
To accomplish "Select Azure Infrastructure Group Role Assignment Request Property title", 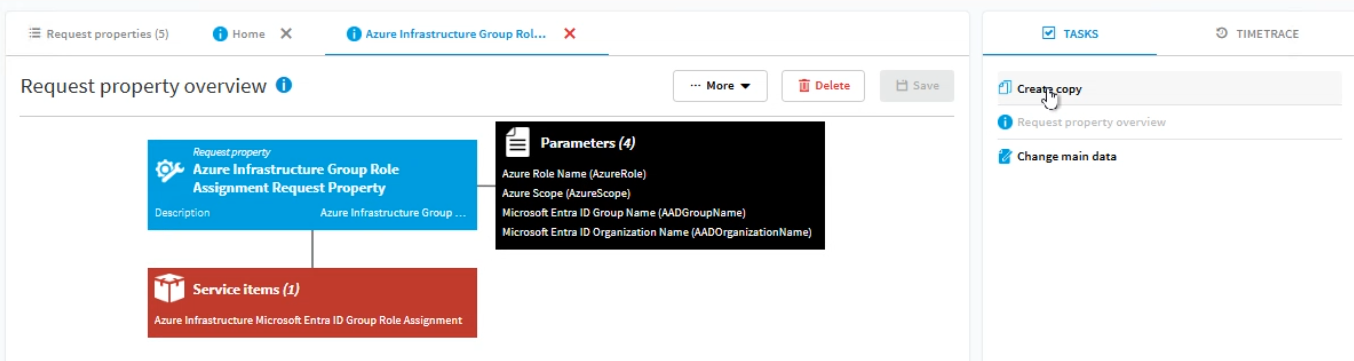I will 296,179.
